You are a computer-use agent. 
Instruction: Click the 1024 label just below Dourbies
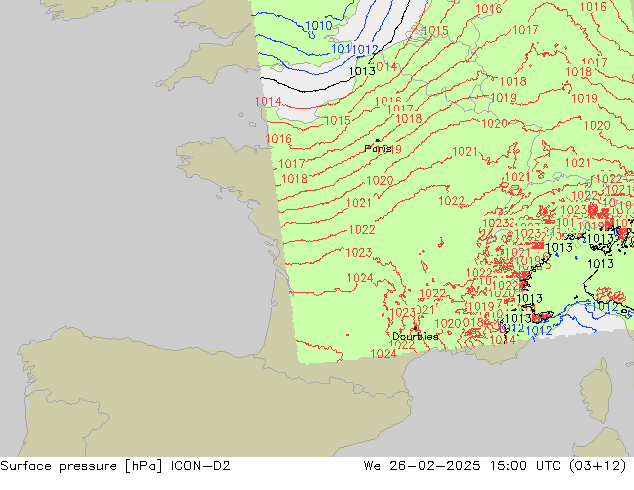(x=383, y=354)
